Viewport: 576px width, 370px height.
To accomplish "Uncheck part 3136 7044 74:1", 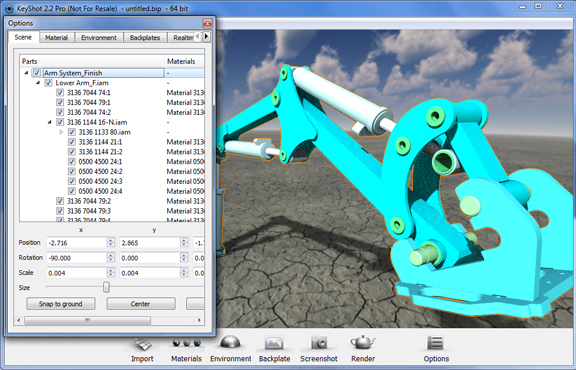I will click(60, 93).
